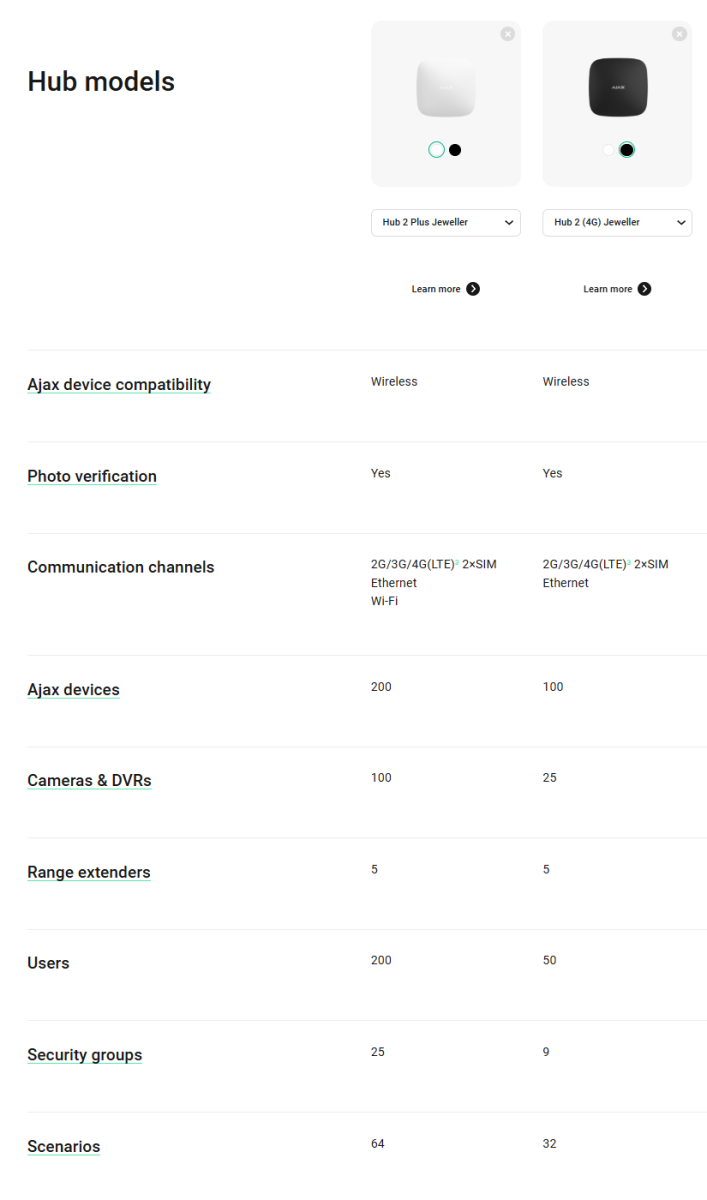The height and width of the screenshot is (1200, 707).
Task: Remove Hub 2 (4G) Jeweller from comparison
Action: (680, 34)
